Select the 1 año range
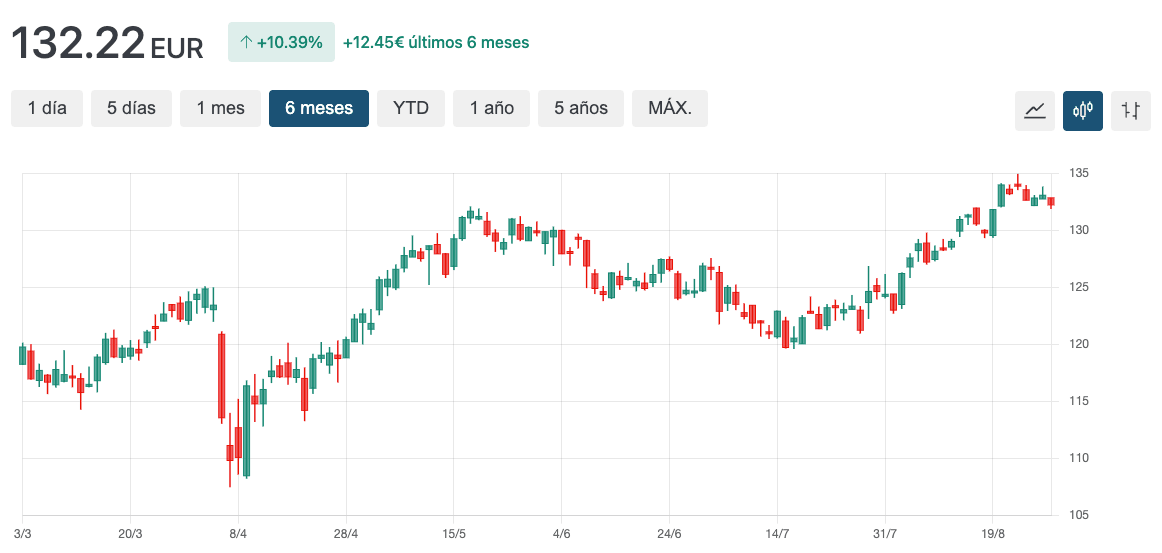Image resolution: width=1162 pixels, height=553 pixels. (x=492, y=108)
